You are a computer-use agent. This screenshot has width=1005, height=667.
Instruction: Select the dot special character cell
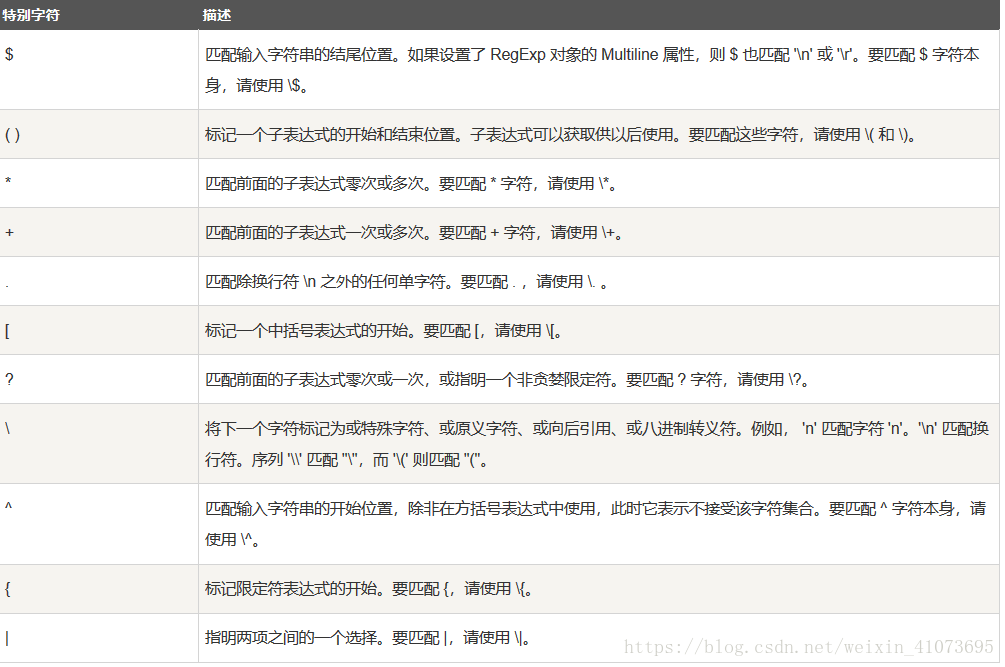tap(99, 281)
